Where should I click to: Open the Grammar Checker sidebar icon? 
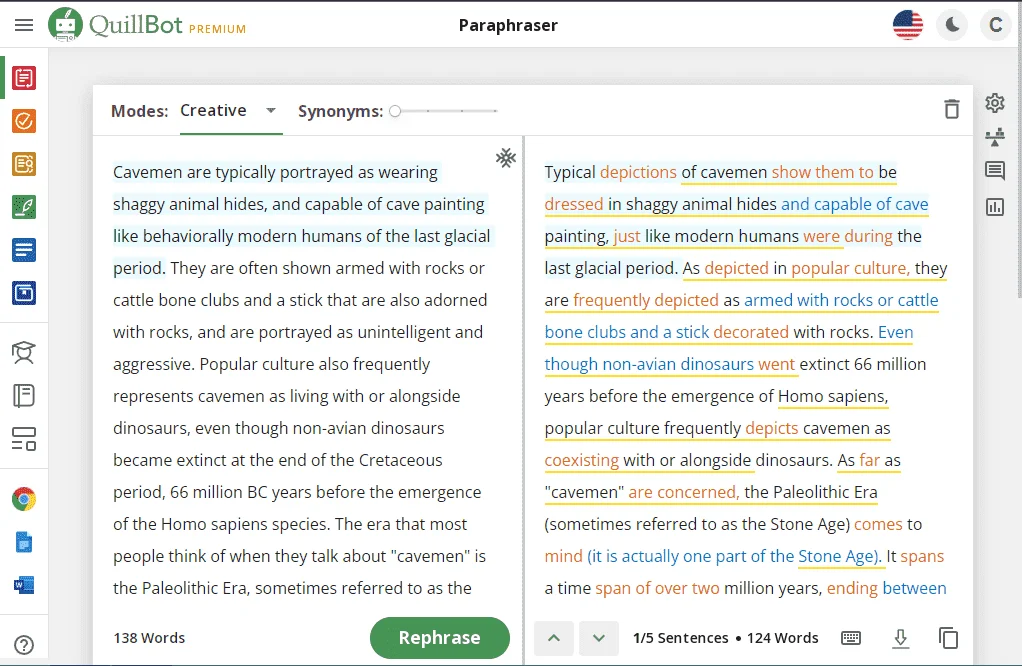24,121
